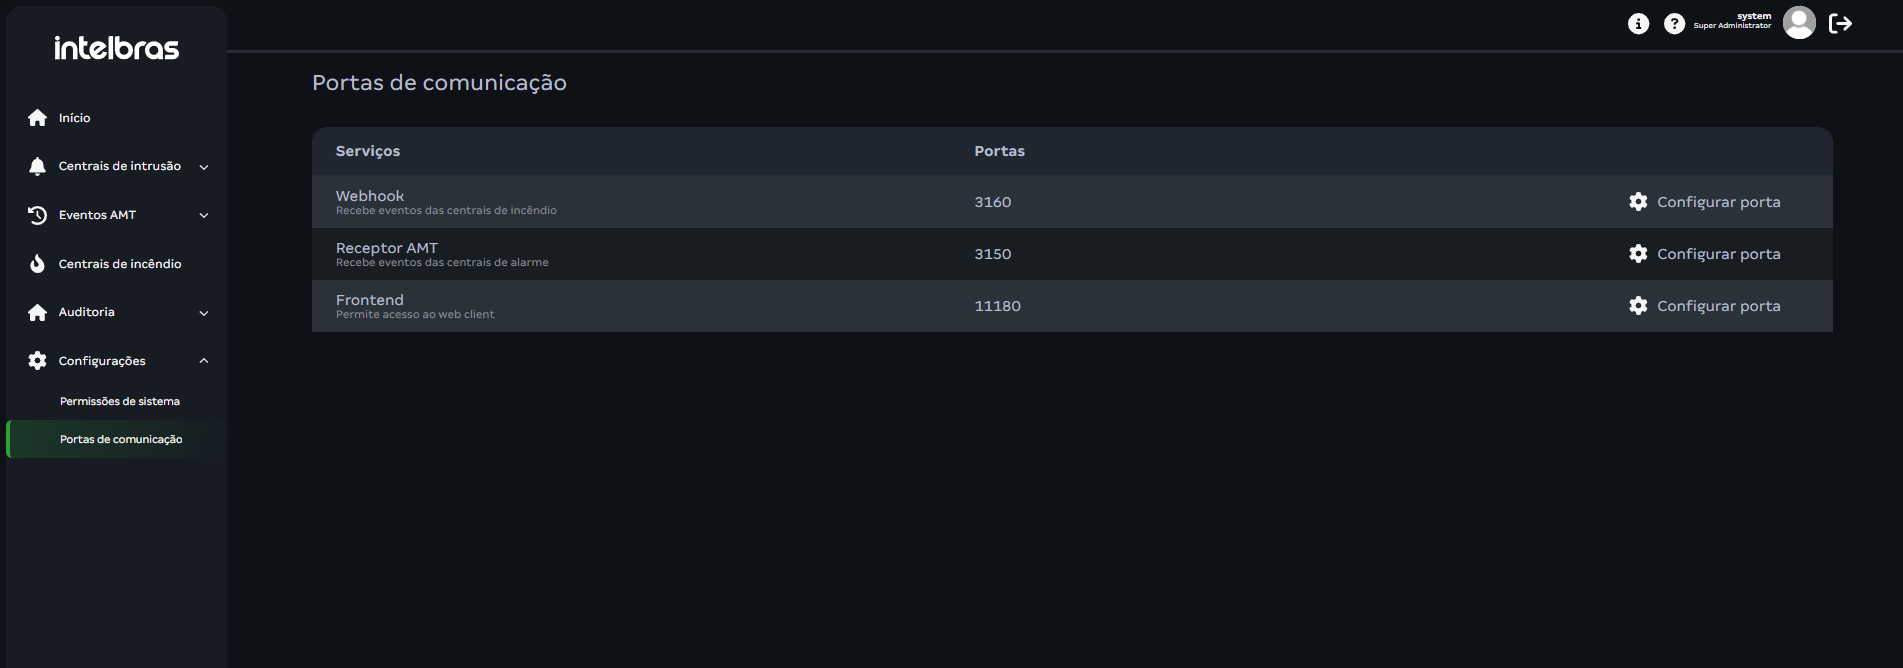Click the Frontend row gear icon
Image resolution: width=1903 pixels, height=668 pixels.
(1638, 306)
